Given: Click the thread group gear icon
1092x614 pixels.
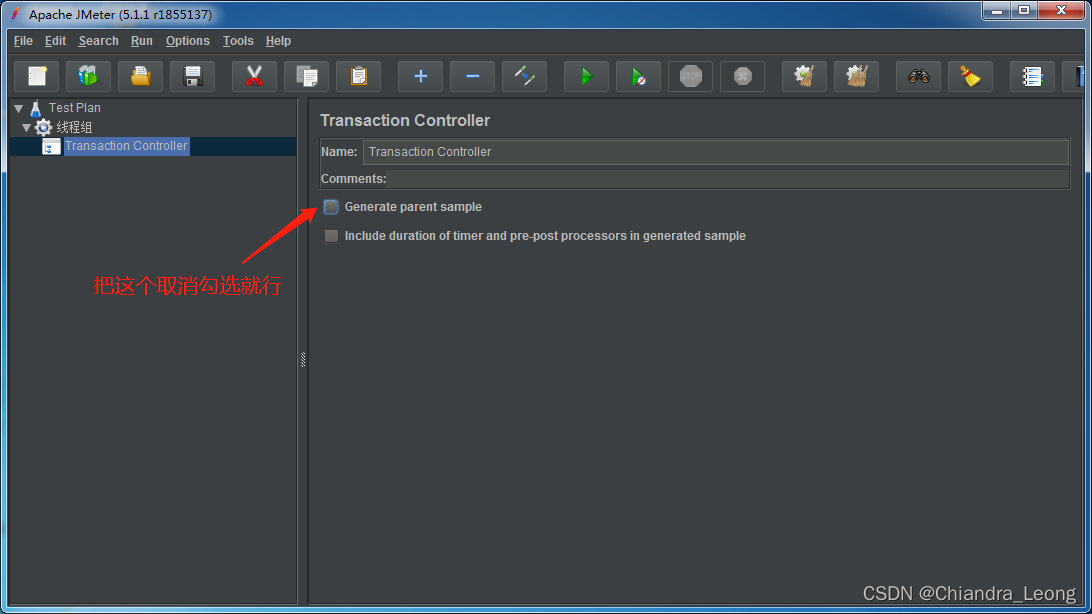Looking at the screenshot, I should tap(43, 127).
